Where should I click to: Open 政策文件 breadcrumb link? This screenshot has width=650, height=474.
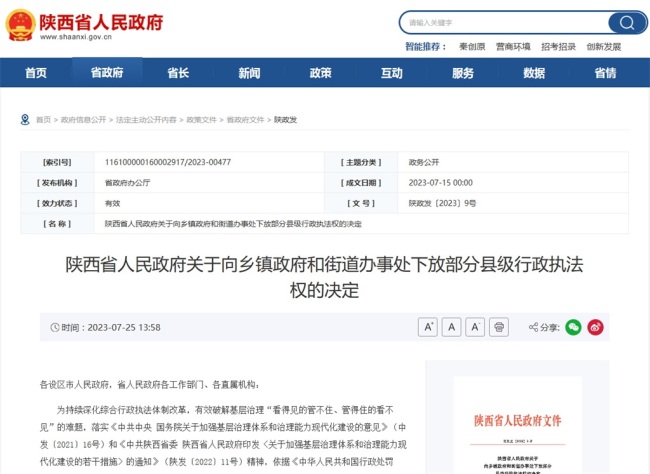click(201, 120)
